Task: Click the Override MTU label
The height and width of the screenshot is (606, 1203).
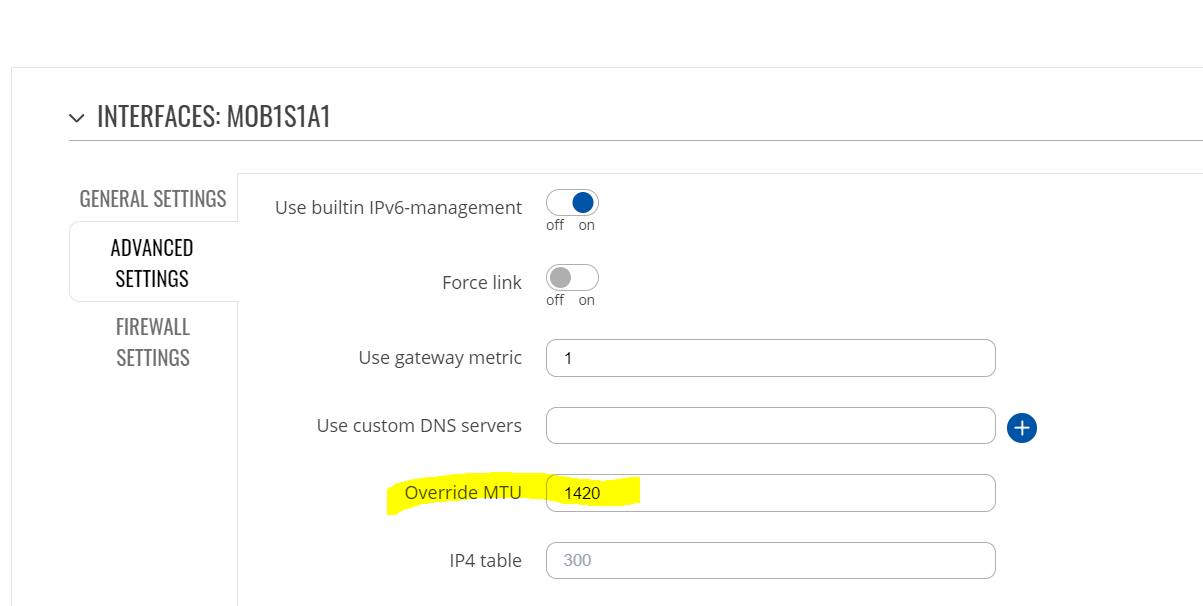Action: 463,492
